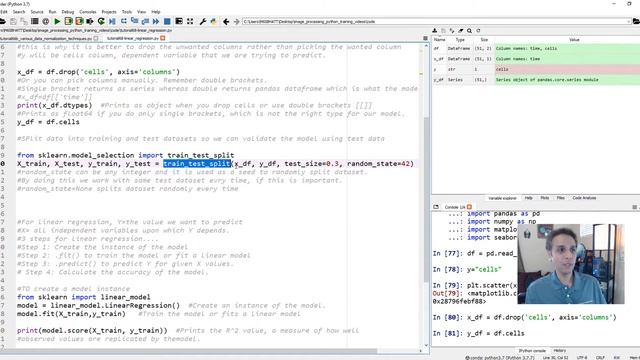Screen dimensions: 640x360
Task: Click the Save all files icon
Action: pyautogui.click(x=24, y=21)
